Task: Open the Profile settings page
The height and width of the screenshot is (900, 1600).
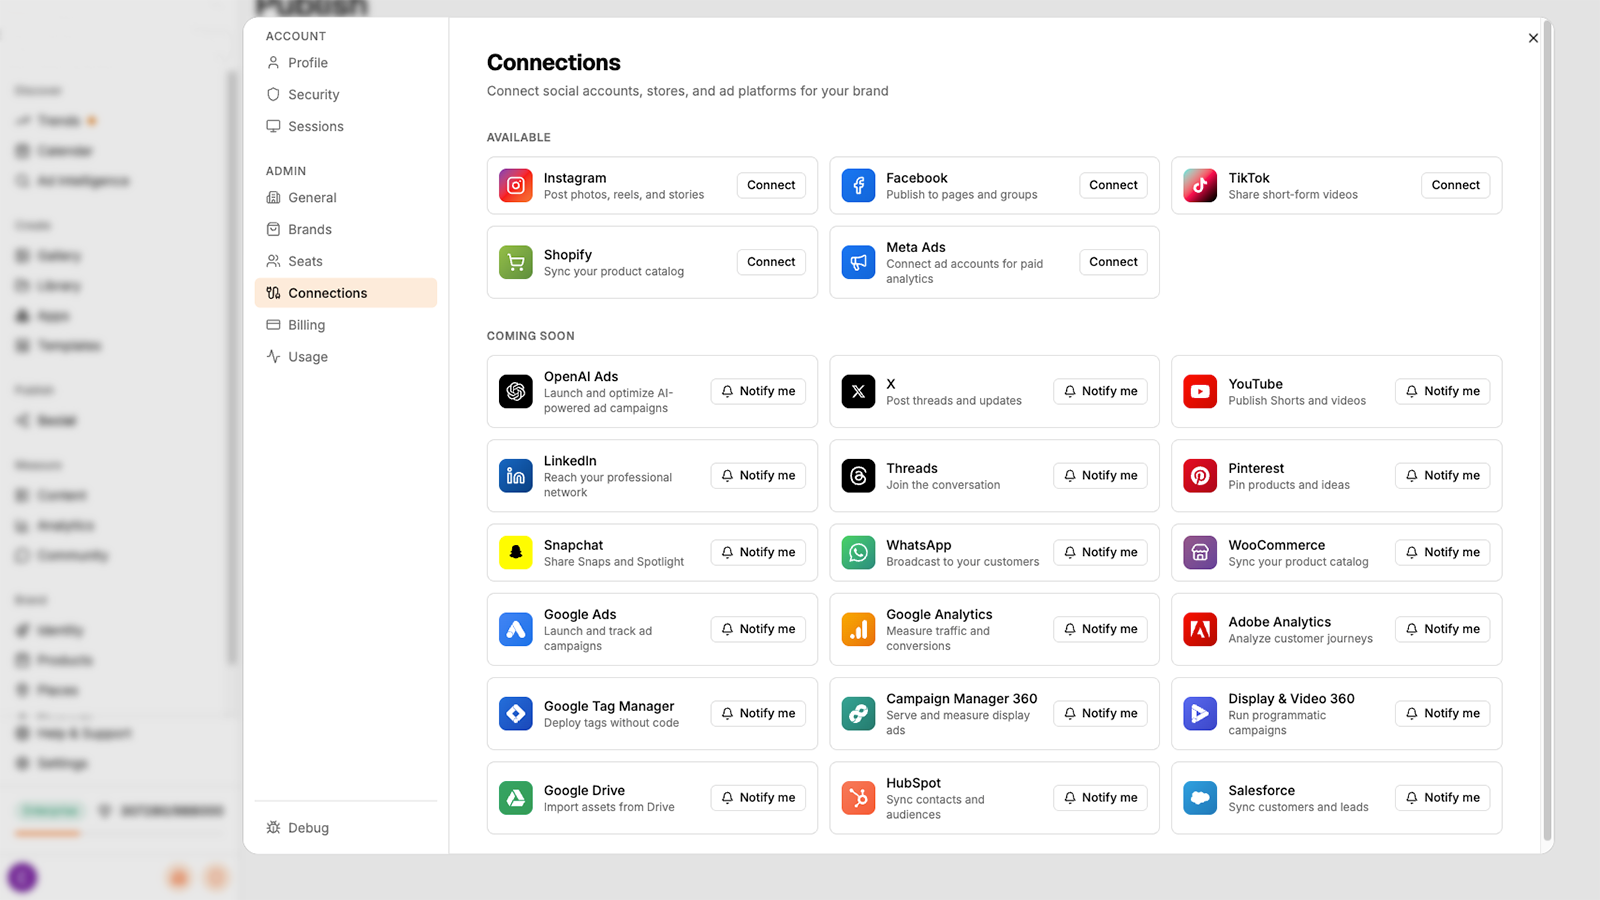Action: tap(346, 63)
